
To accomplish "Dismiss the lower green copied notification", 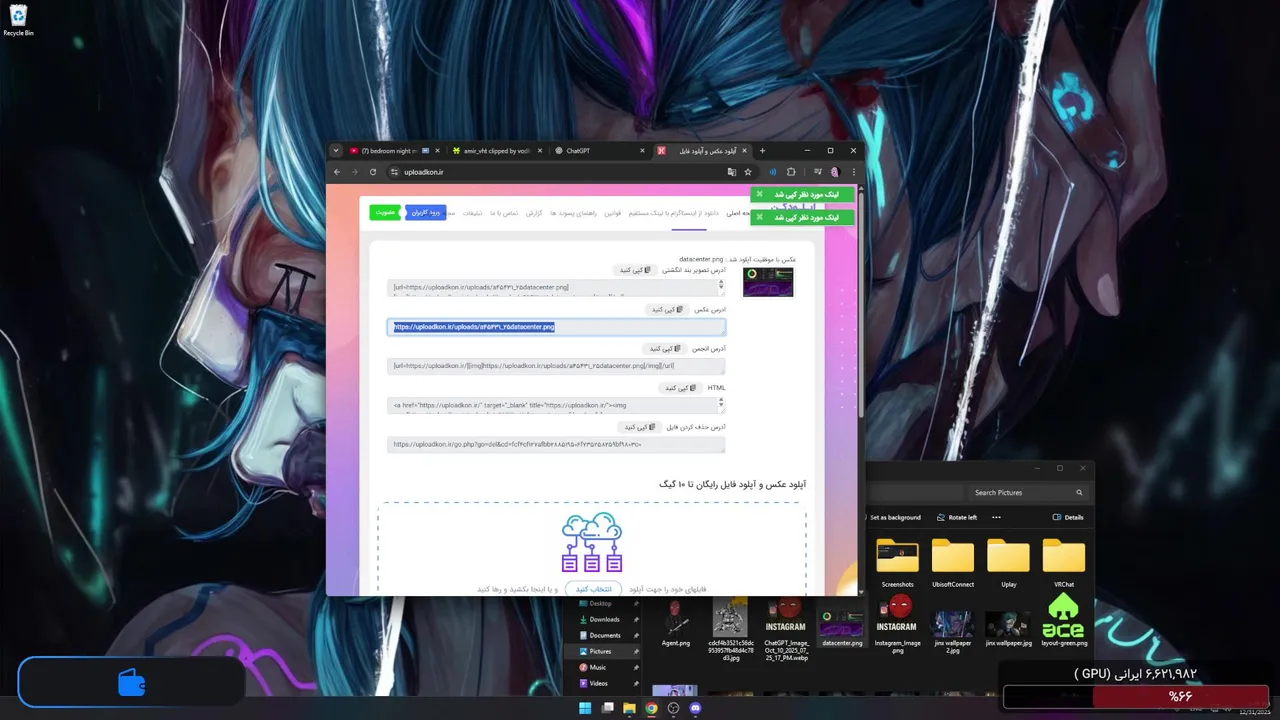I will click(759, 217).
